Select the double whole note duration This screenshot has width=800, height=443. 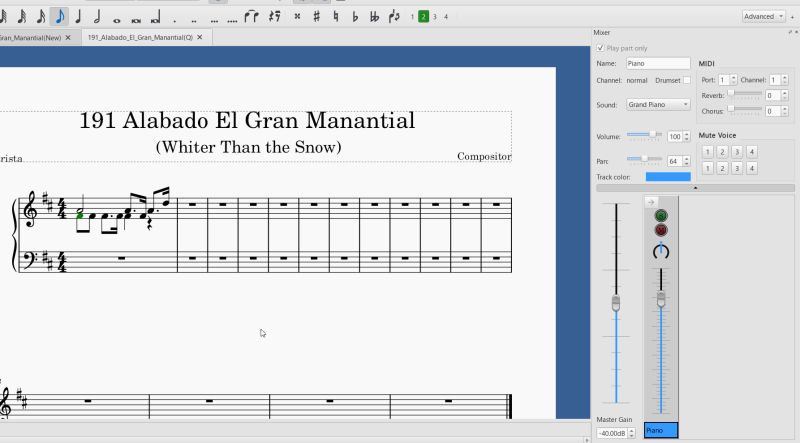coord(136,20)
